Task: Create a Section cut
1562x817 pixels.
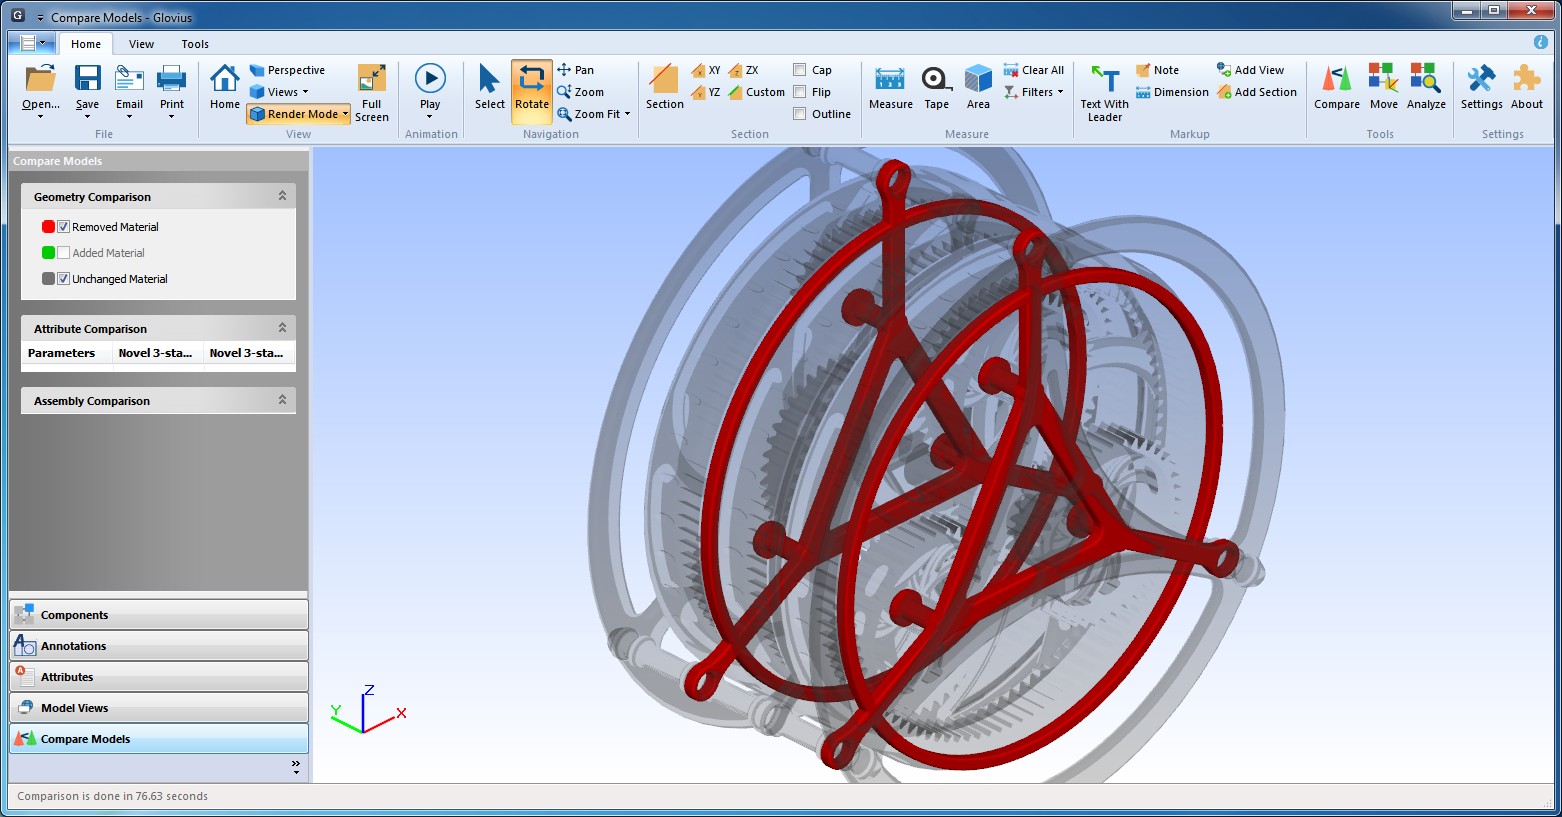Action: tap(665, 88)
